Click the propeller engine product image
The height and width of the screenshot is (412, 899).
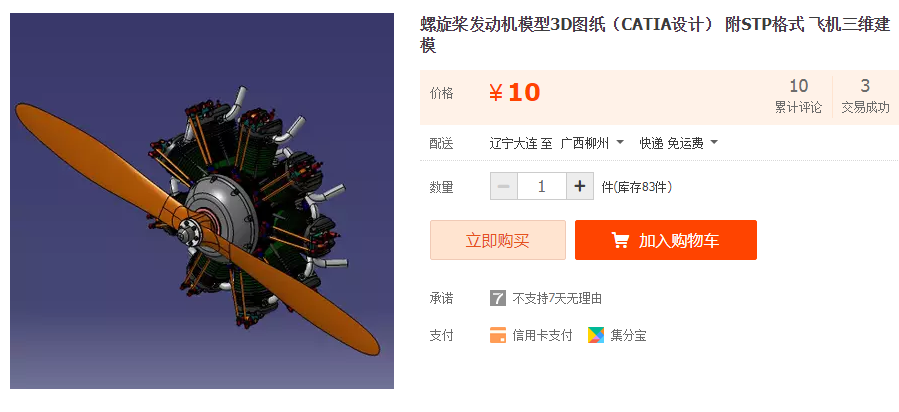pos(202,201)
